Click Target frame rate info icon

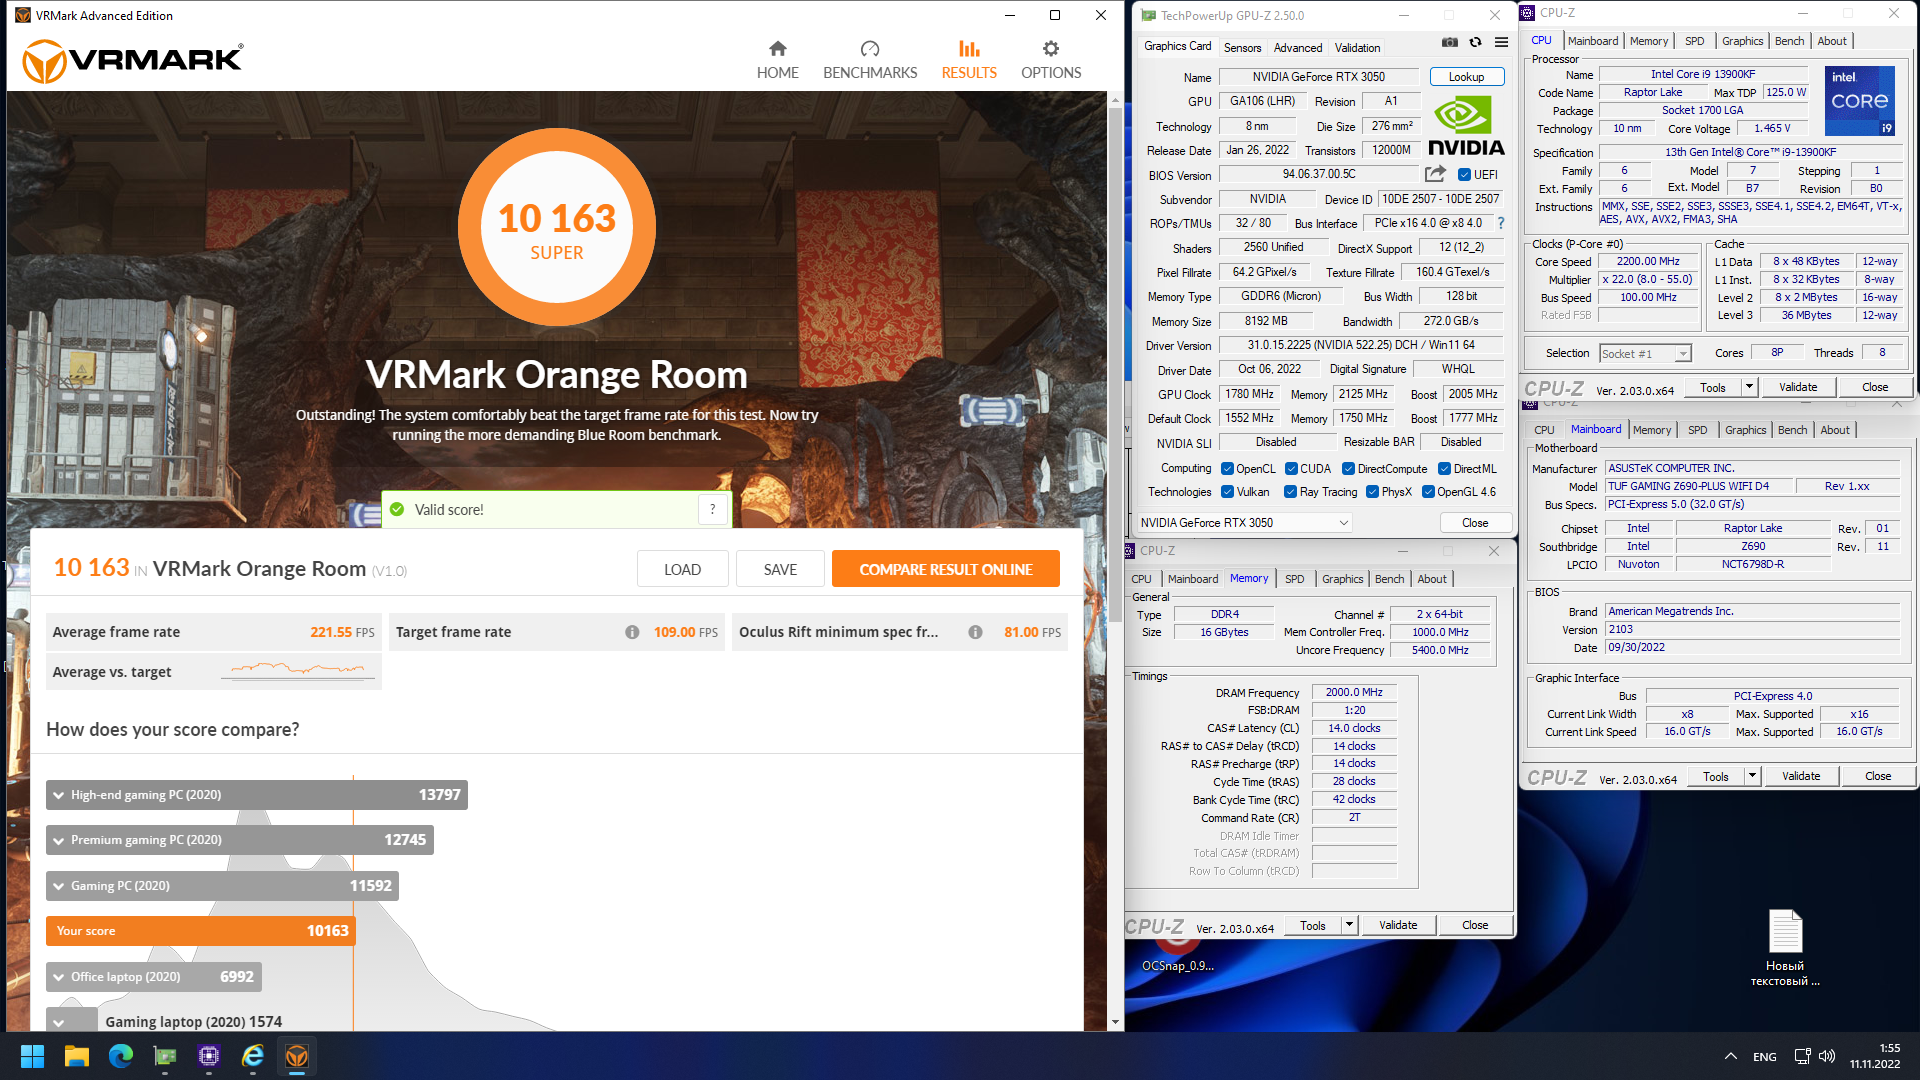(x=632, y=632)
